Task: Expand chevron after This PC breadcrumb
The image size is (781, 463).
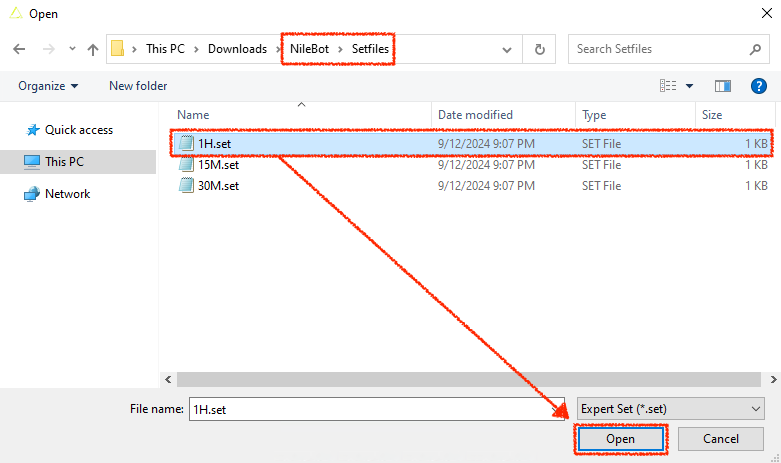Action: (196, 49)
